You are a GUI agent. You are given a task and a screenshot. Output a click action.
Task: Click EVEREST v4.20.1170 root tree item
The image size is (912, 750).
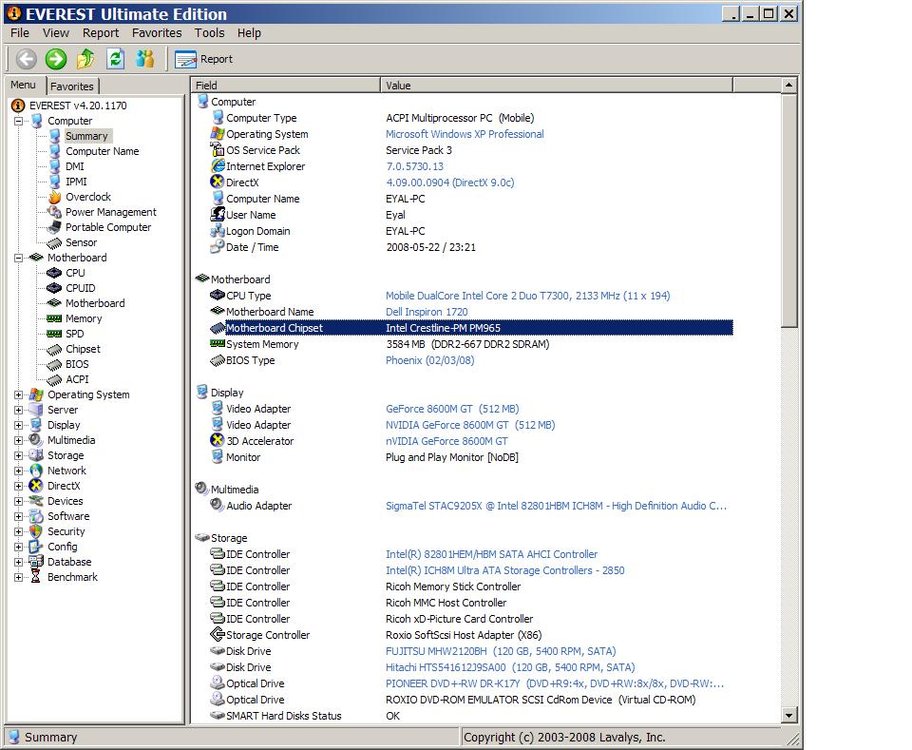pos(78,105)
